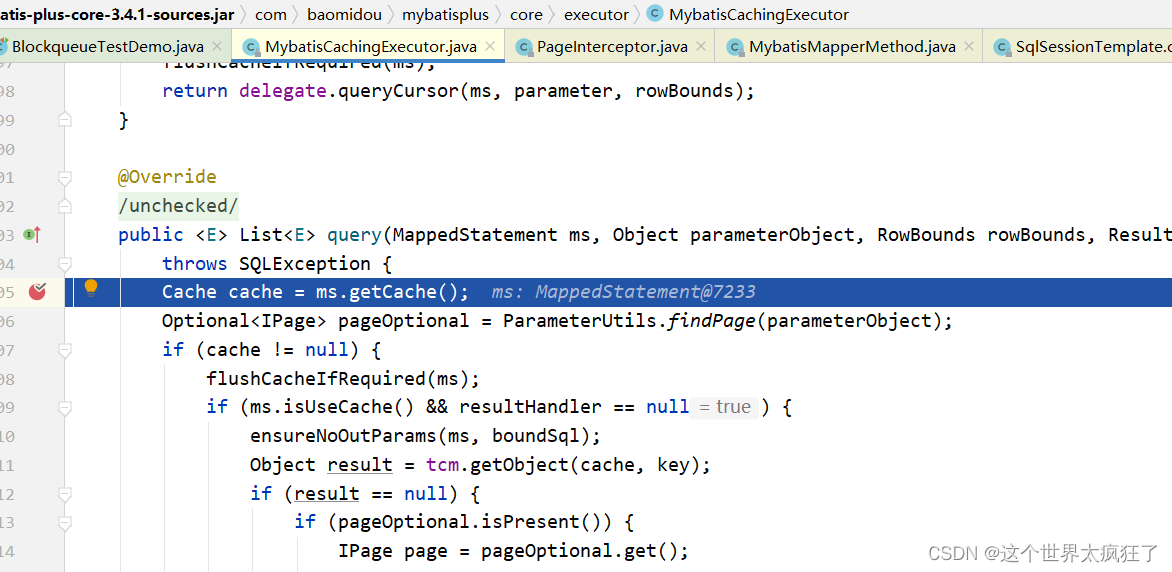Click the MybatisMapperMethod.java tab file icon
The height and width of the screenshot is (572, 1172).
click(736, 47)
